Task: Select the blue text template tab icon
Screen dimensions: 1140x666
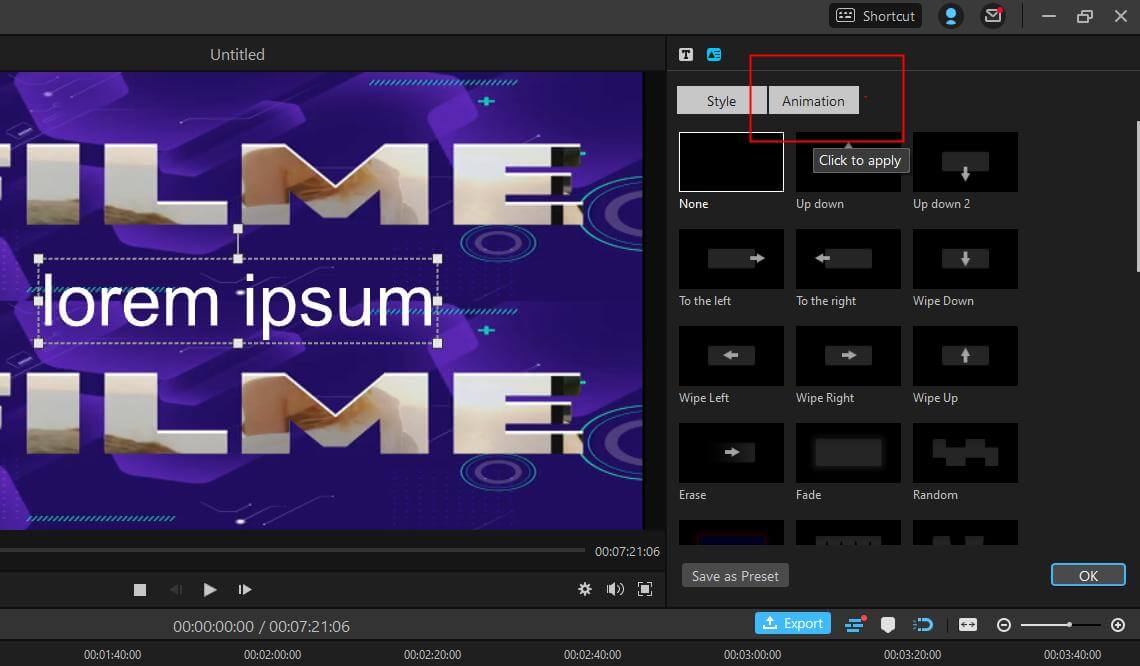Action: 714,55
